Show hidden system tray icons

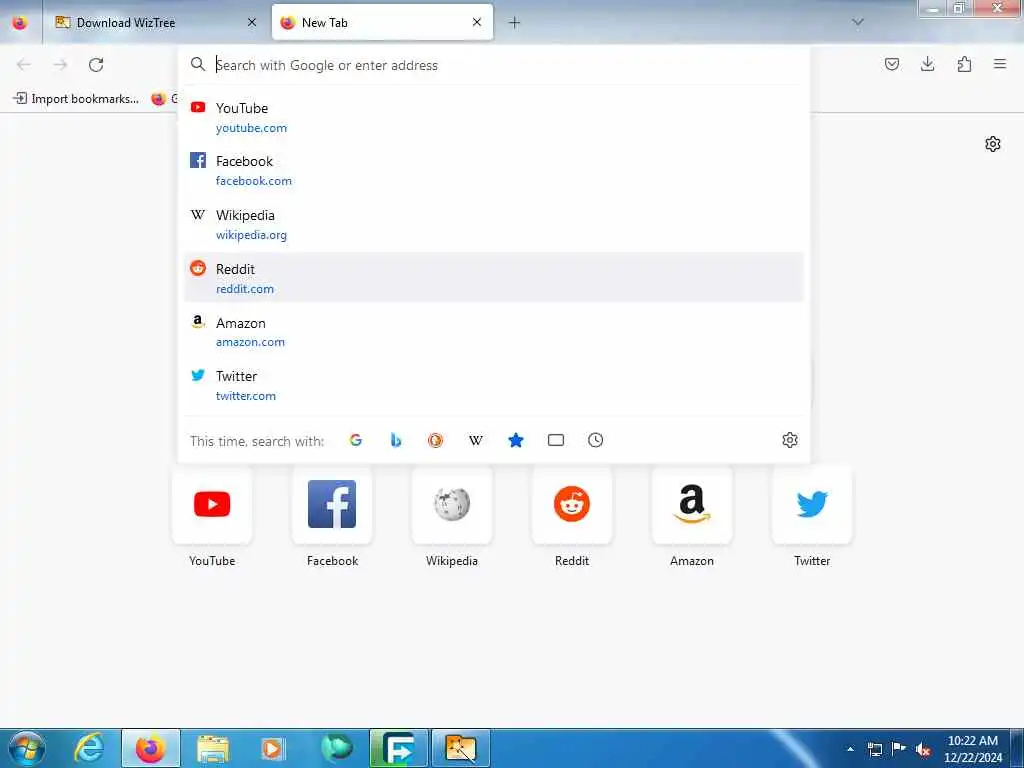(x=850, y=749)
